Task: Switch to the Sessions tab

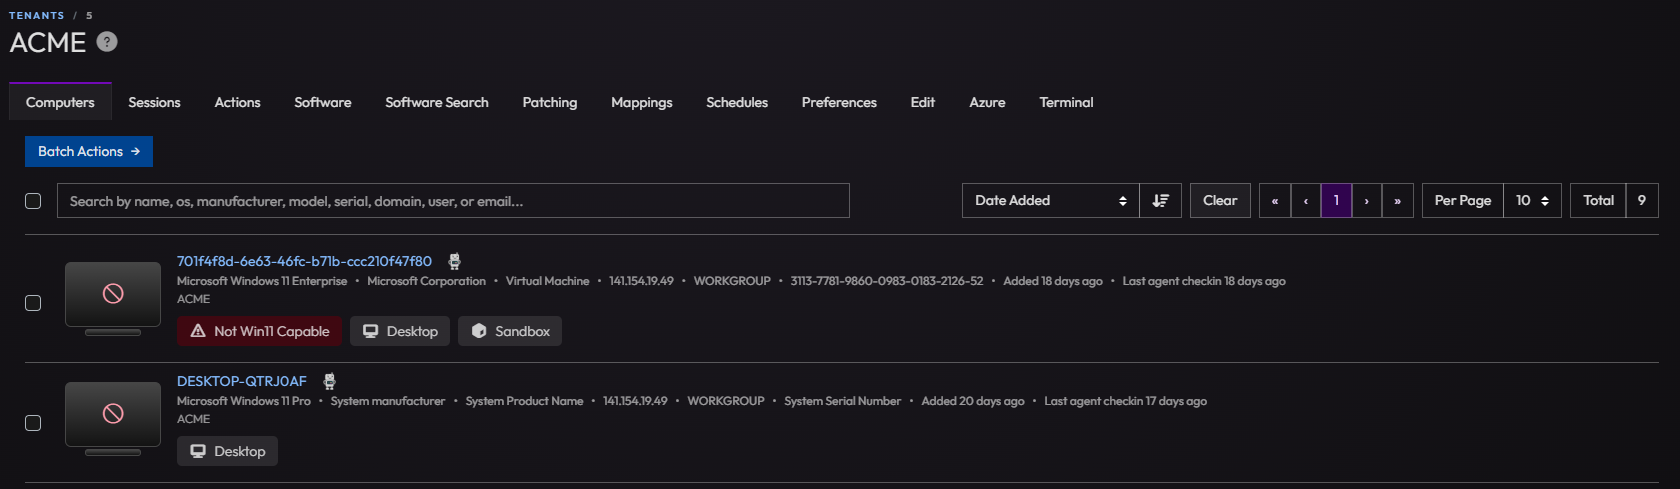Action: 154,102
